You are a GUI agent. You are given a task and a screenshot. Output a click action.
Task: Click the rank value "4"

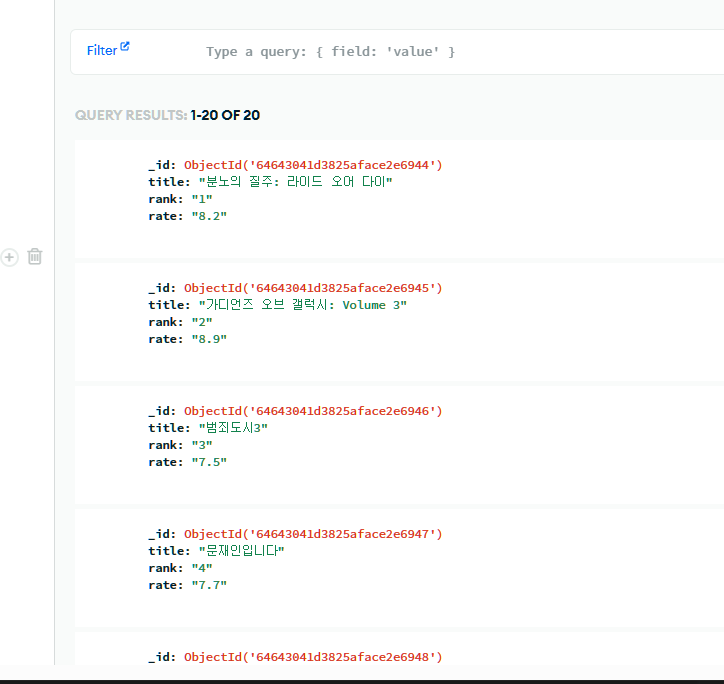(x=202, y=568)
